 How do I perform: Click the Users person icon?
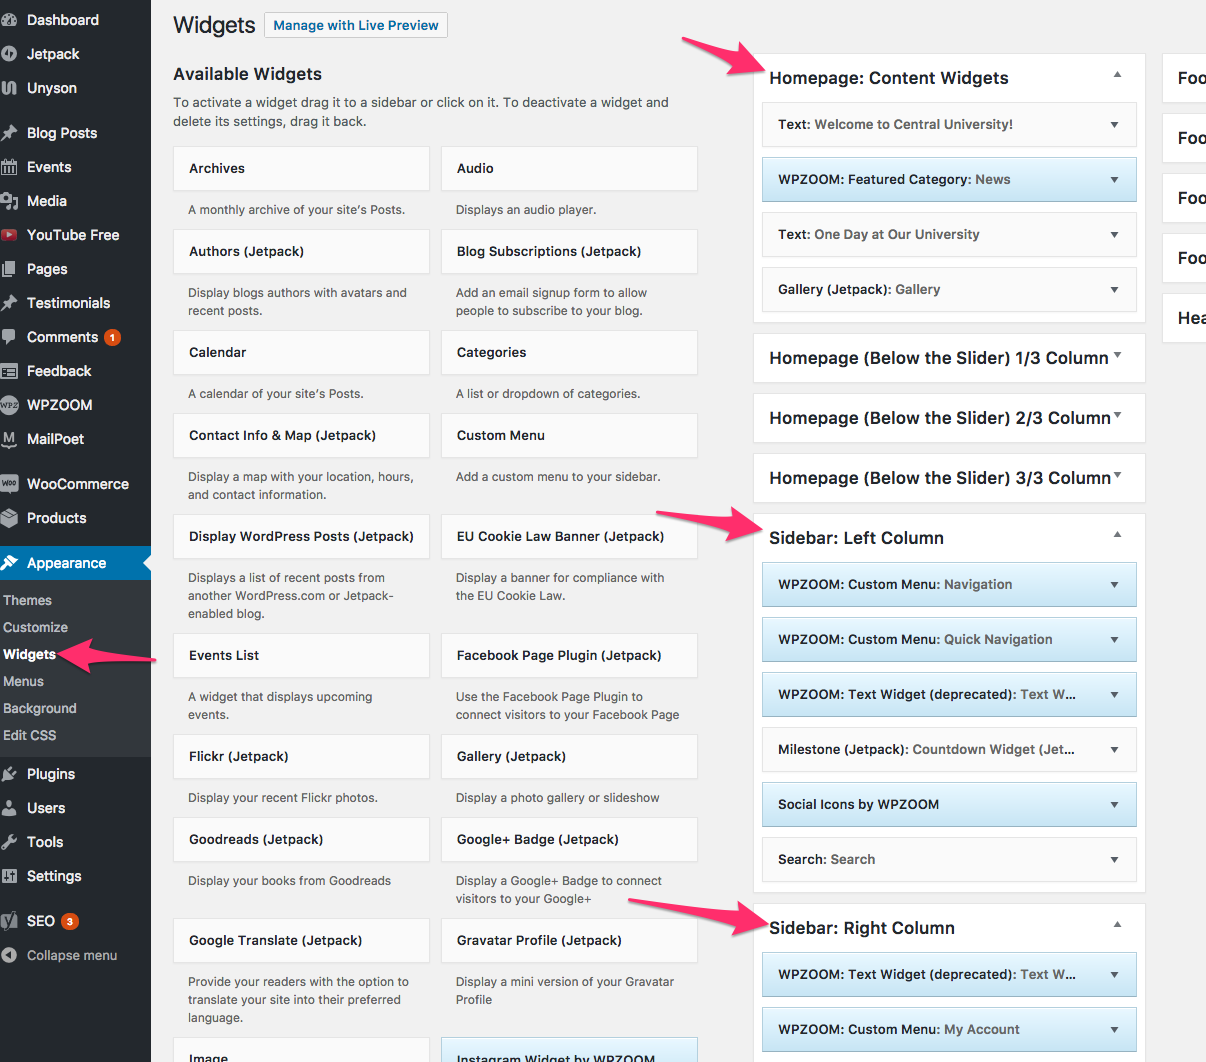9,808
